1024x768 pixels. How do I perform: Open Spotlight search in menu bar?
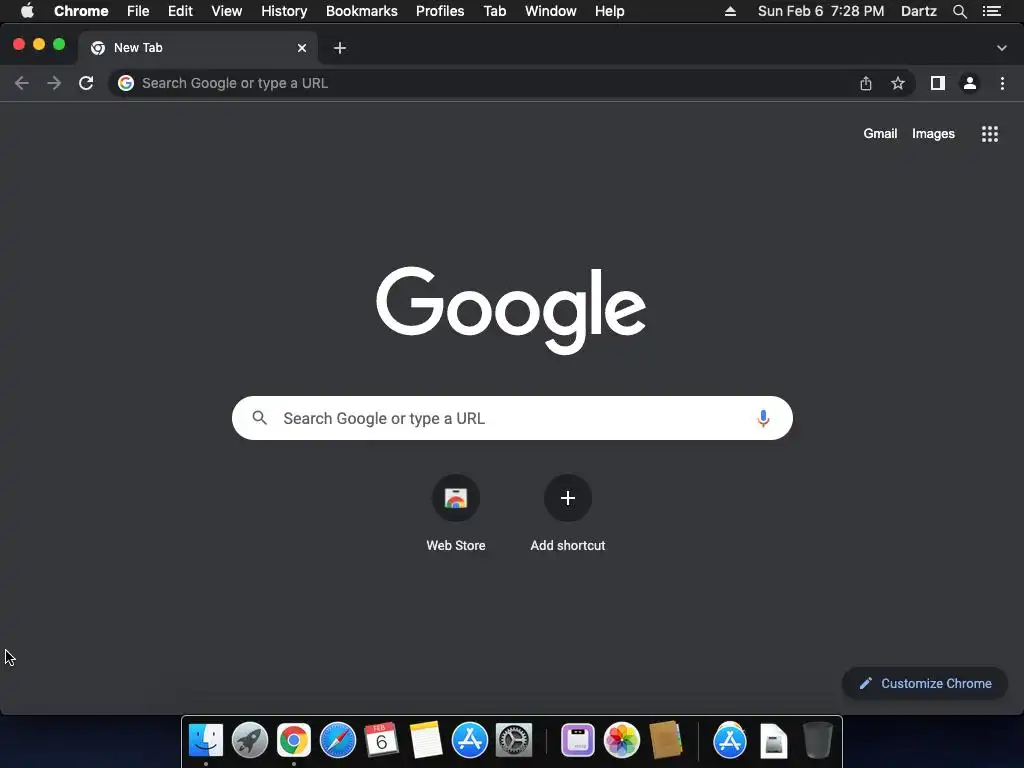959,11
